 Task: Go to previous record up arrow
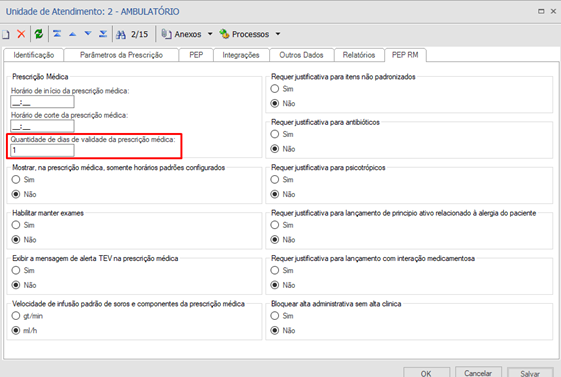point(73,34)
